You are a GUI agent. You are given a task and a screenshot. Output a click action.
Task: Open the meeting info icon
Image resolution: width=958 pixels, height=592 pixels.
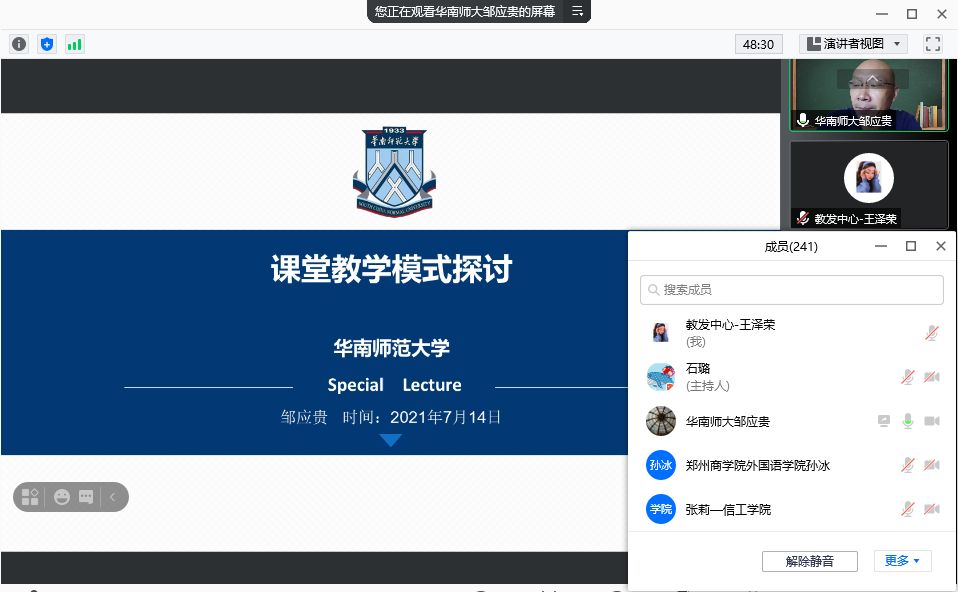(x=19, y=44)
